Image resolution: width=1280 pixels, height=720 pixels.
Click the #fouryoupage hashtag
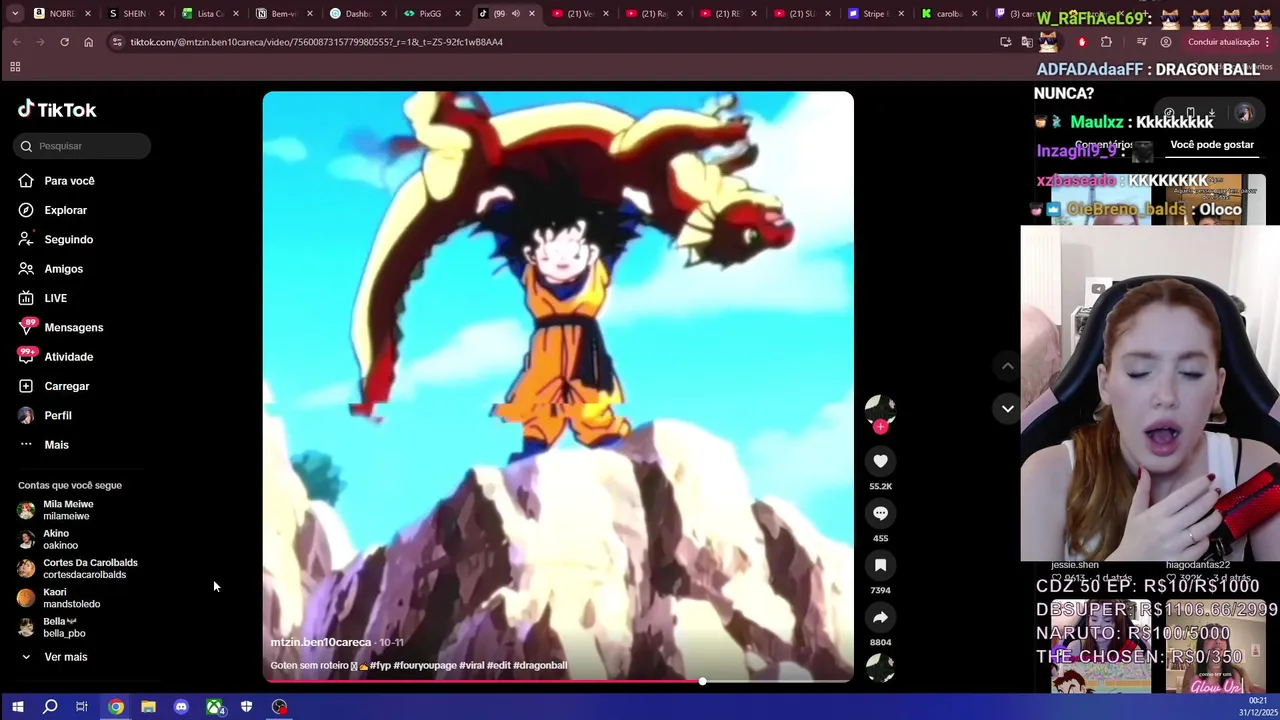[x=425, y=665]
